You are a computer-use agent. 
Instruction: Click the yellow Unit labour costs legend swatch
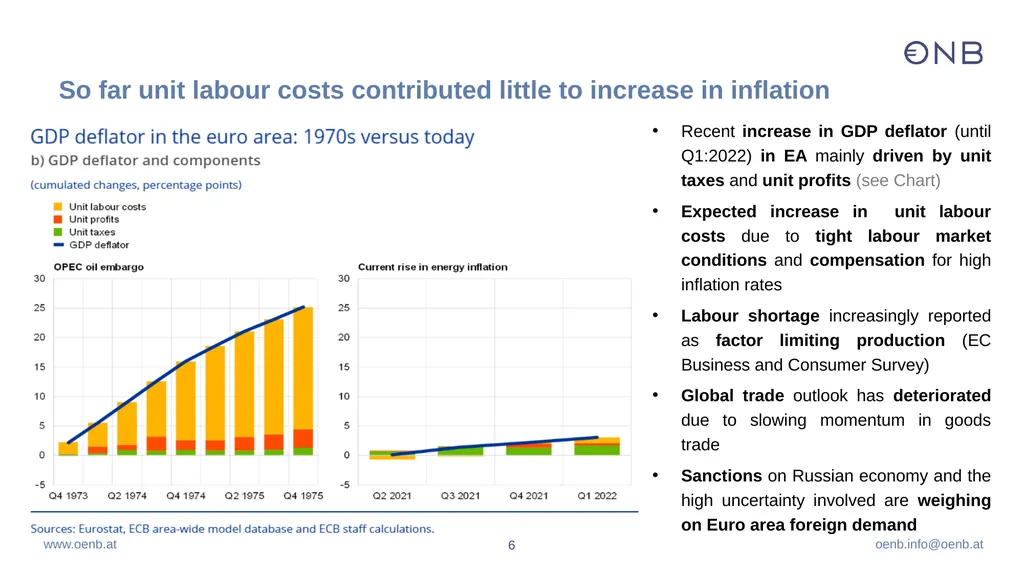tap(58, 206)
